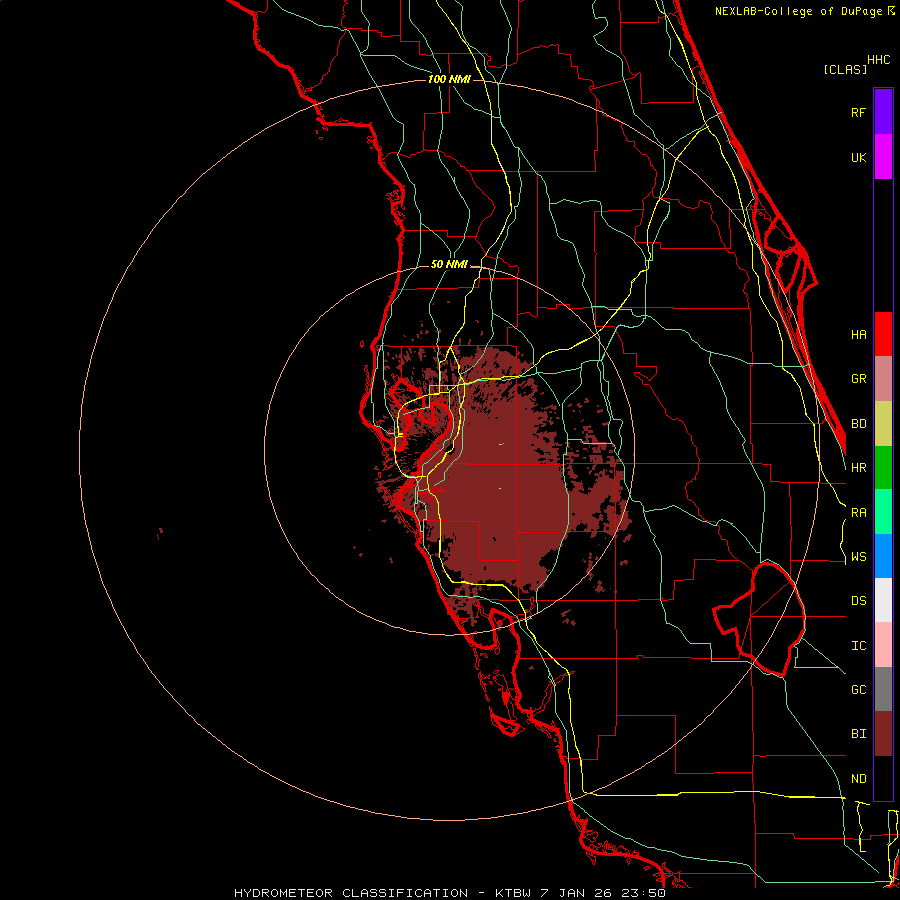The height and width of the screenshot is (900, 900).
Task: Click the IC legend label
Action: coord(858,646)
